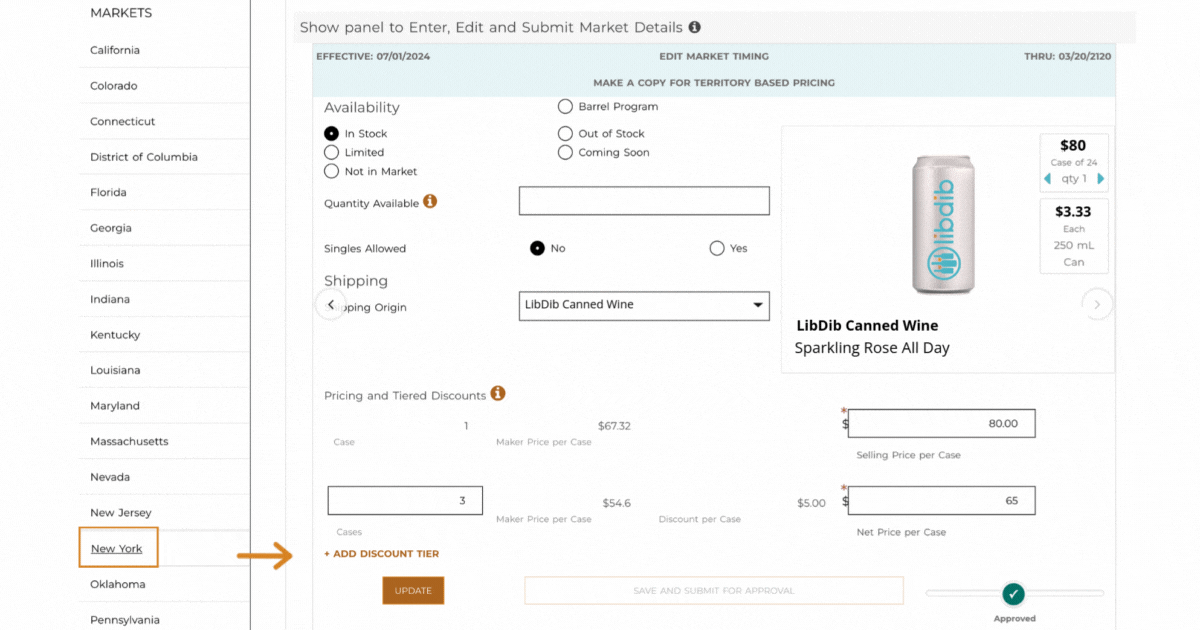Click Add Discount Tier link
Screen dimensions: 1200x630
pos(381,554)
